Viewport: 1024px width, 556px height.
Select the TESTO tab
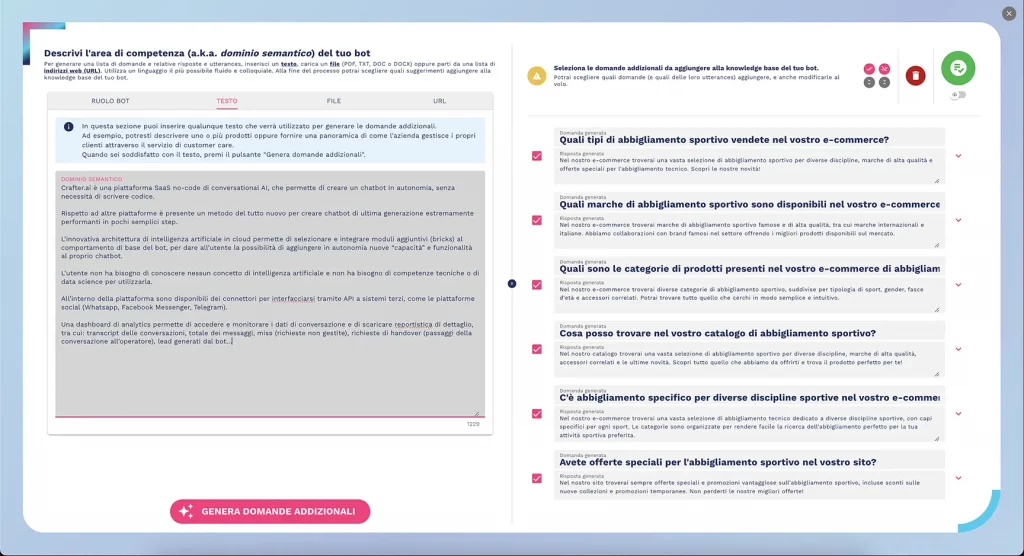pyautogui.click(x=227, y=101)
